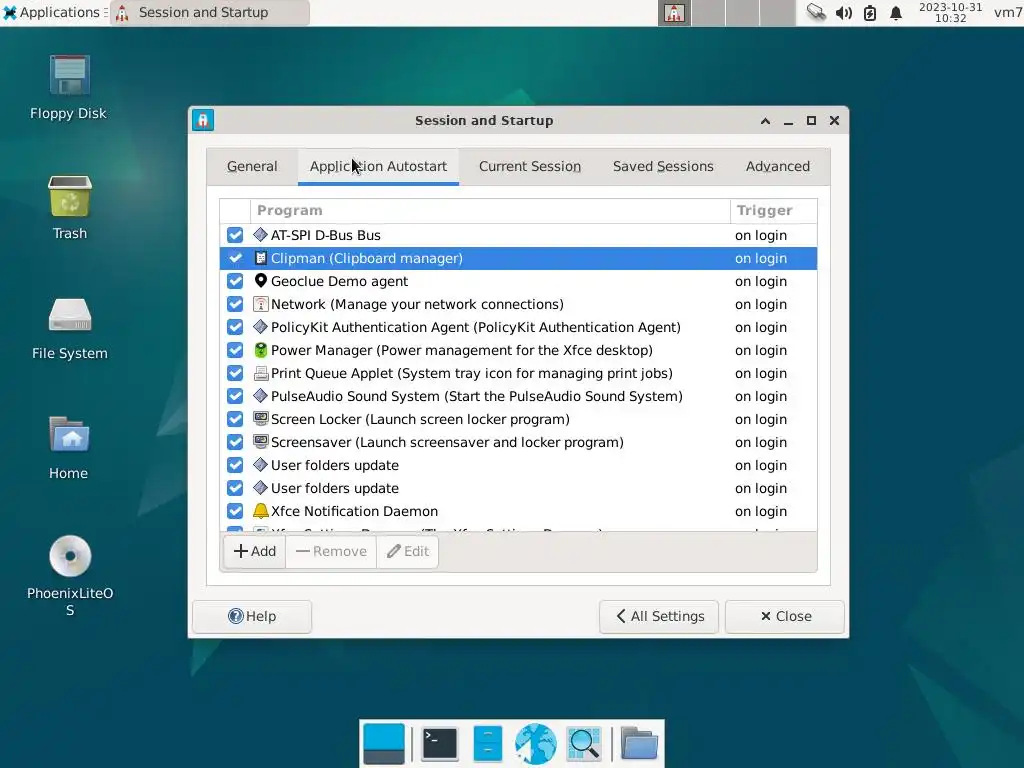The width and height of the screenshot is (1024, 768).
Task: Open the Current Session tab
Action: pos(530,167)
